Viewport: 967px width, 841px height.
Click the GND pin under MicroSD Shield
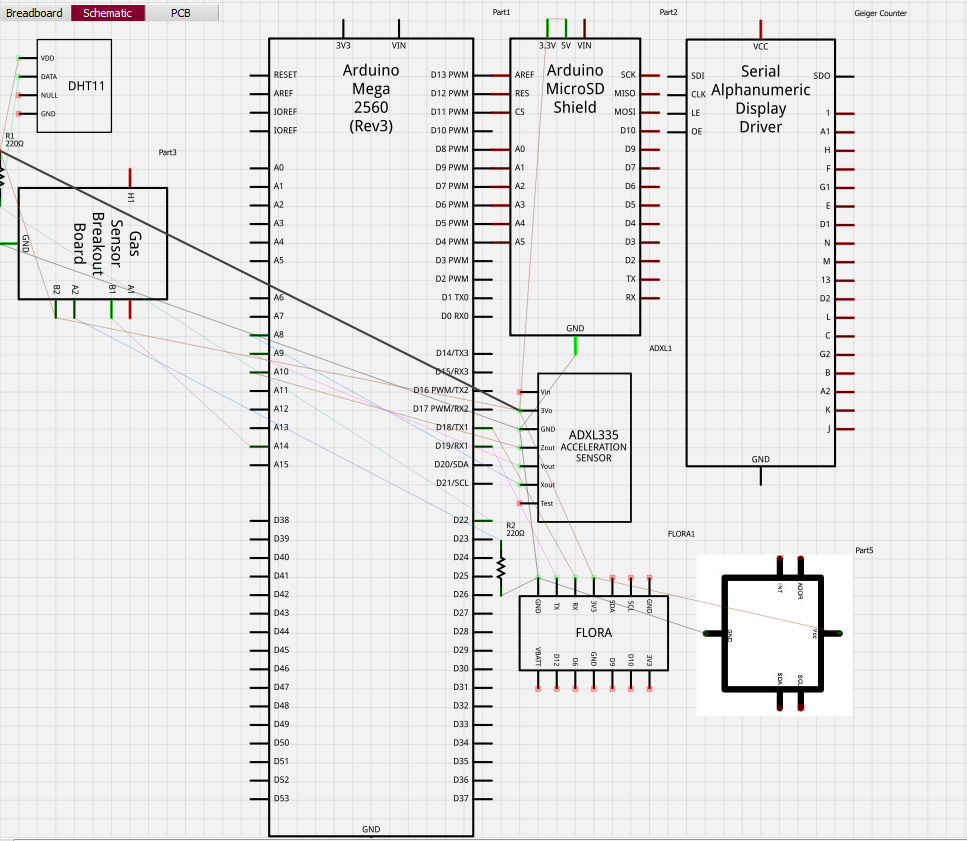[x=575, y=345]
